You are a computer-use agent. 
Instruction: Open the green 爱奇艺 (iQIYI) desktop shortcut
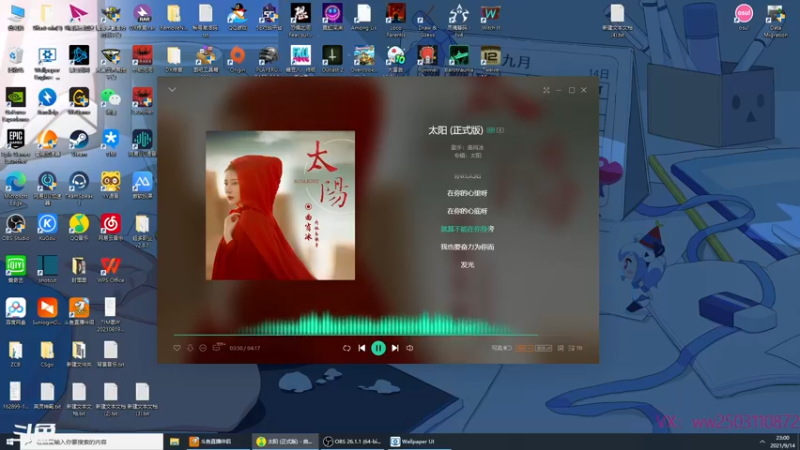(x=15, y=269)
